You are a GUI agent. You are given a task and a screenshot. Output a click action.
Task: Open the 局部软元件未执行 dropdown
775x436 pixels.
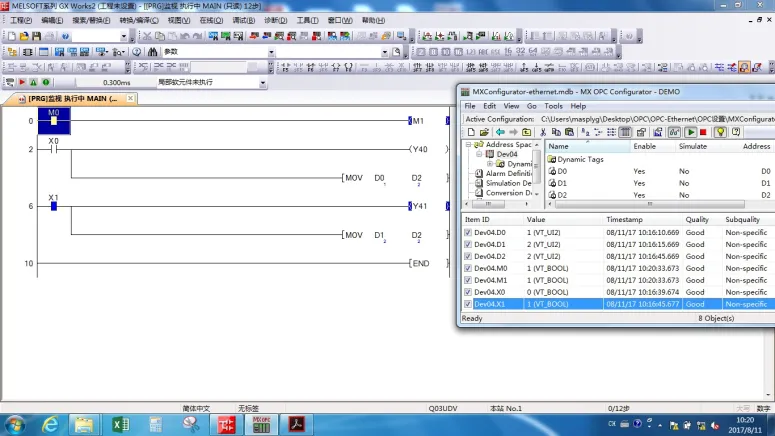tap(262, 83)
